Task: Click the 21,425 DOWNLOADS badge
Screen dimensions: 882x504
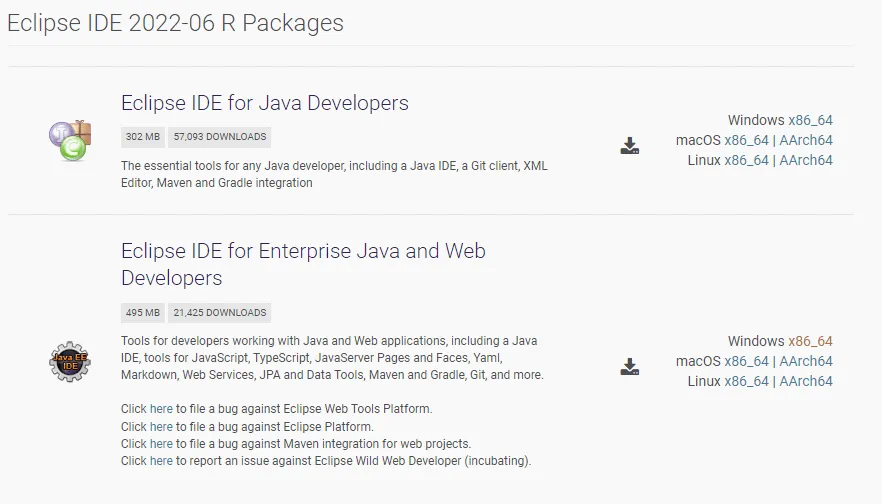Action: click(219, 313)
